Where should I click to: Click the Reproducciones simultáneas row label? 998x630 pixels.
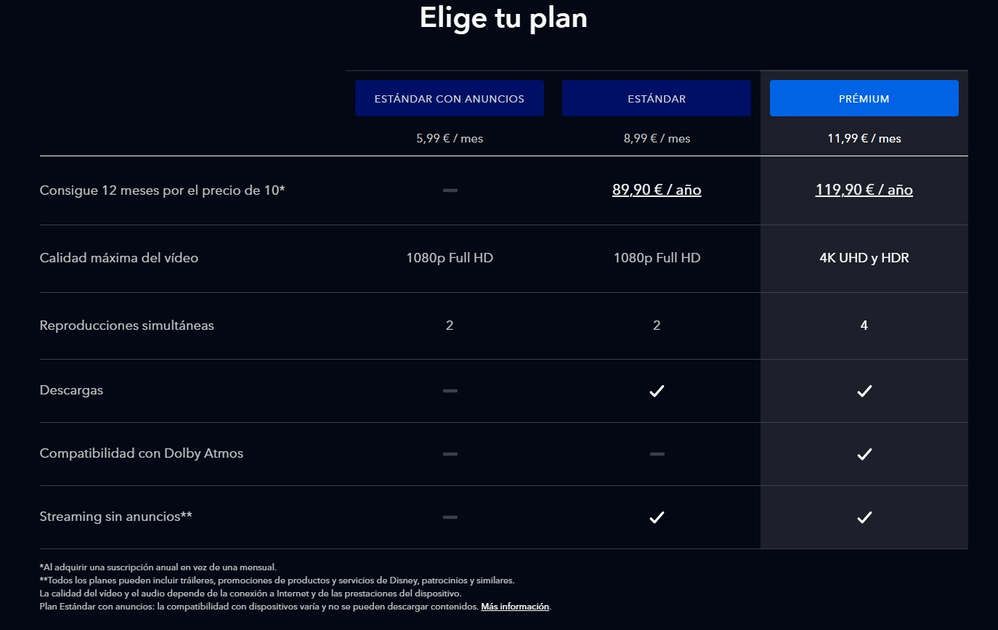coord(127,325)
